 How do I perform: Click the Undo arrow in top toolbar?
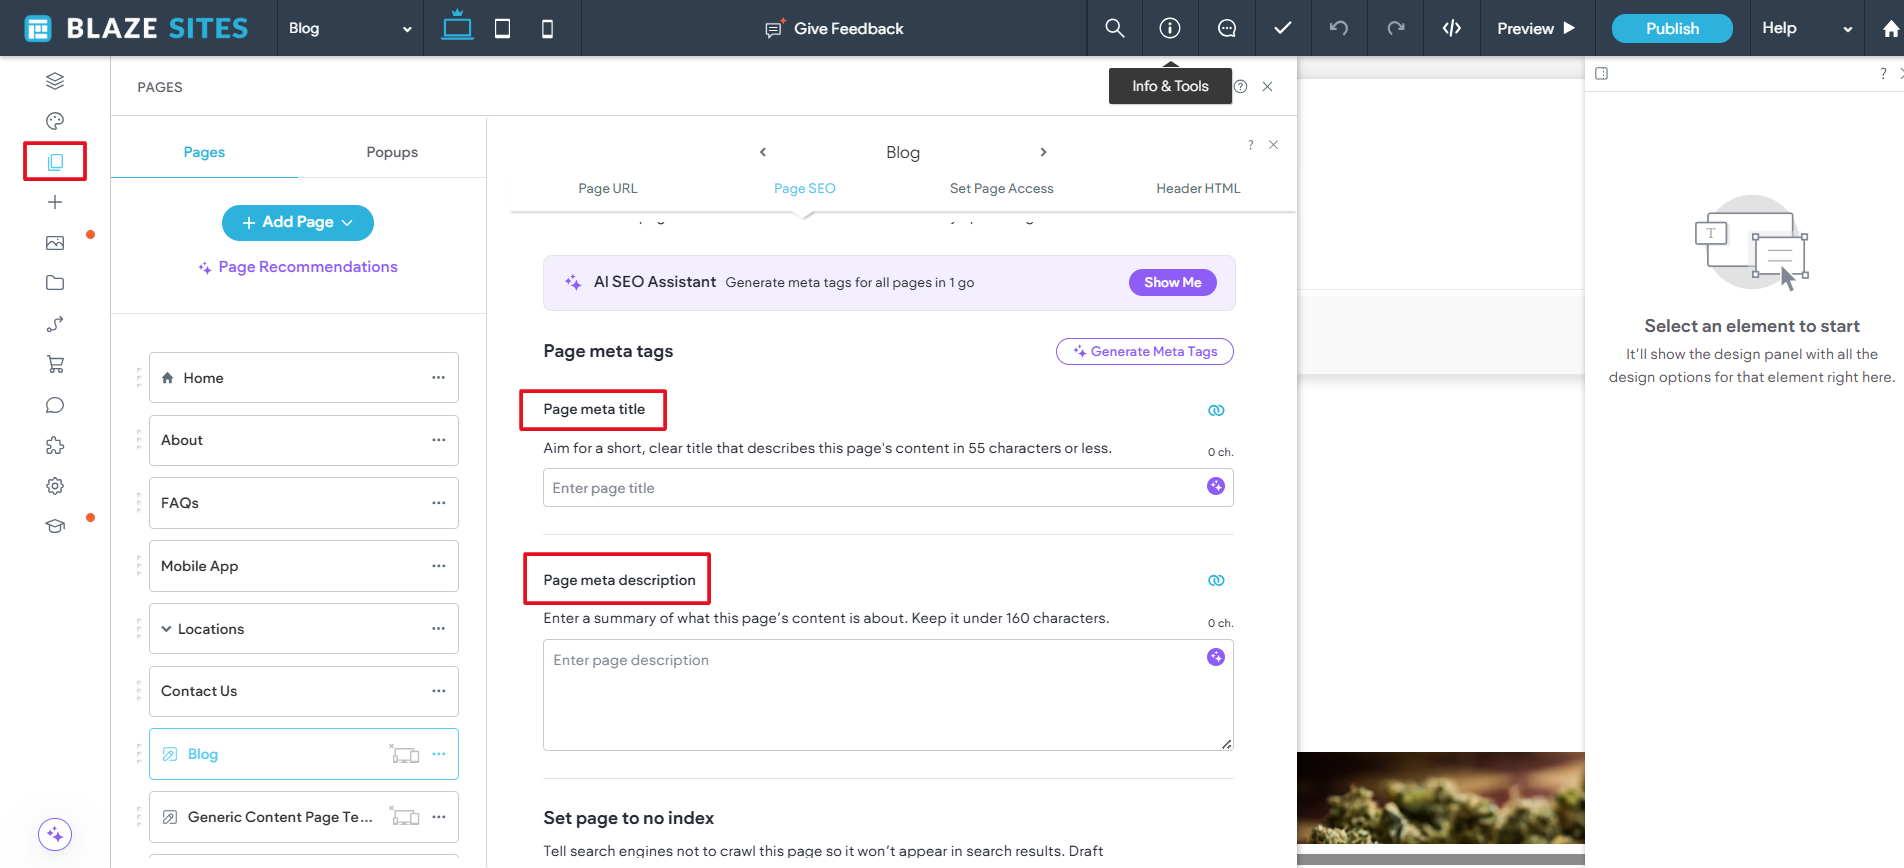click(x=1339, y=28)
